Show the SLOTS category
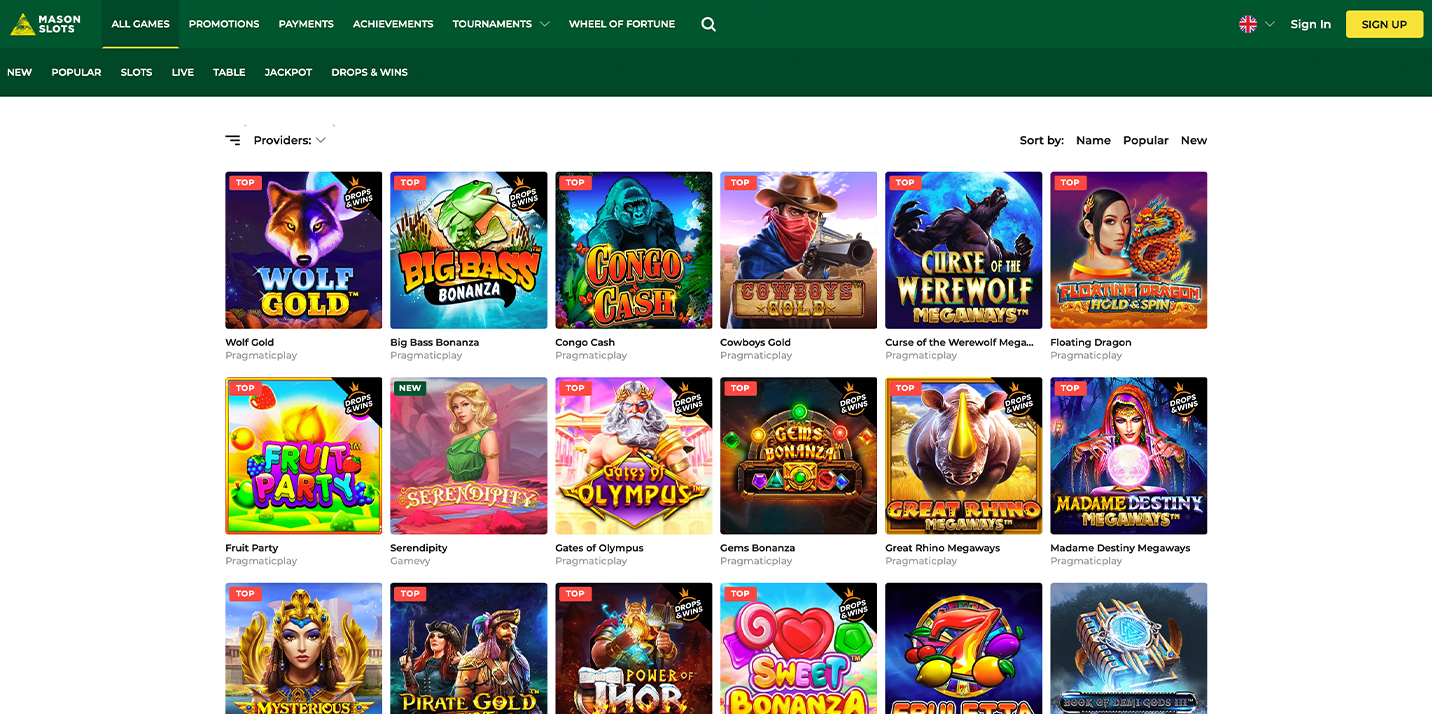 [x=136, y=72]
